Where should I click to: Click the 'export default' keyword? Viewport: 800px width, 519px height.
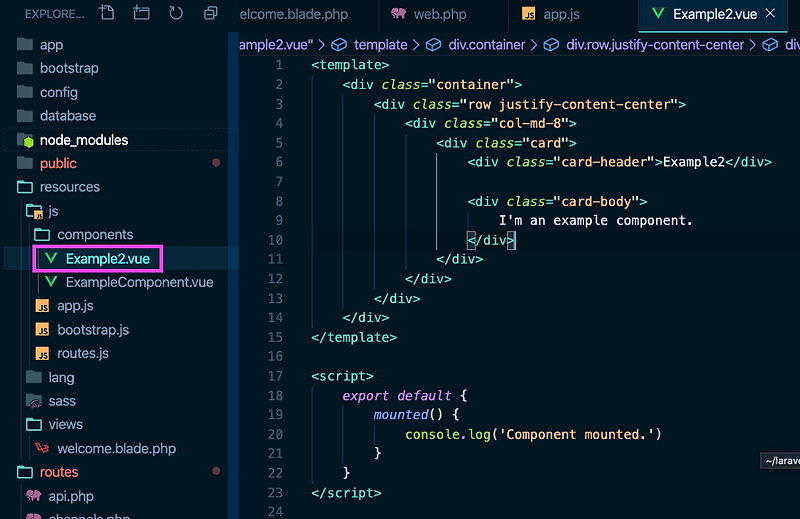point(396,396)
